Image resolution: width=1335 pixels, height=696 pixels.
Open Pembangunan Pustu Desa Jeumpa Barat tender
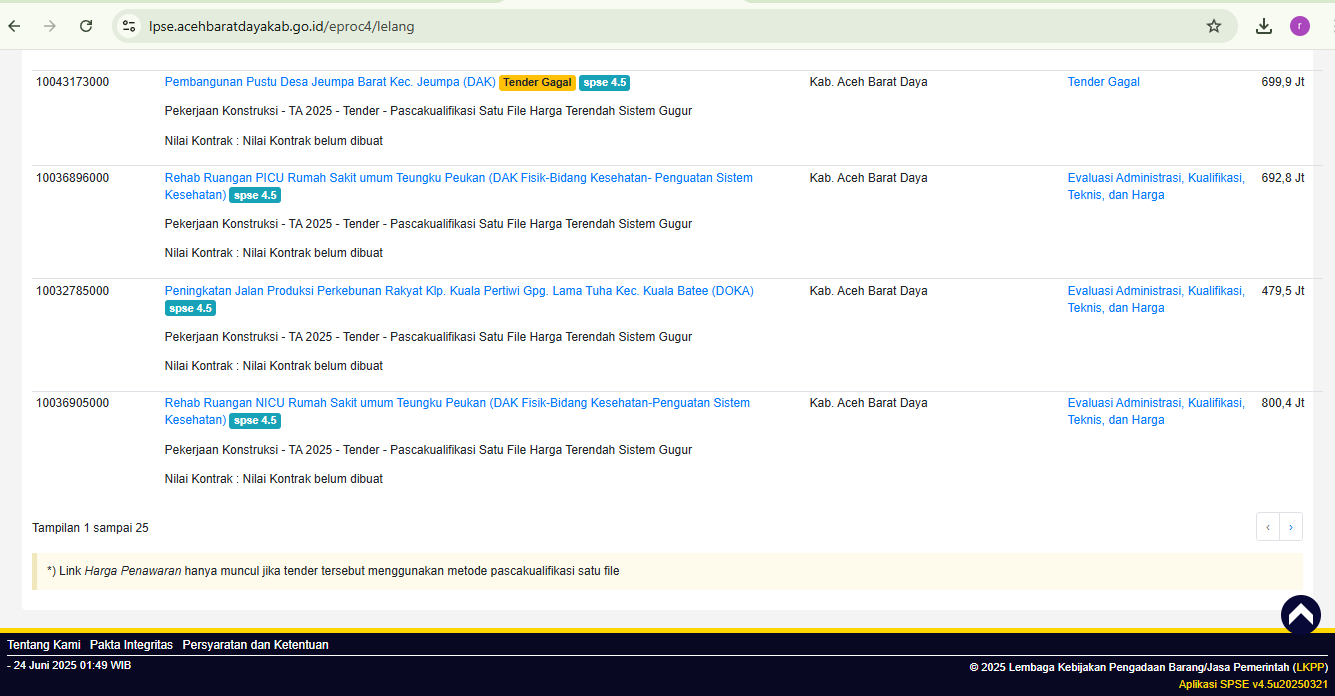[330, 82]
